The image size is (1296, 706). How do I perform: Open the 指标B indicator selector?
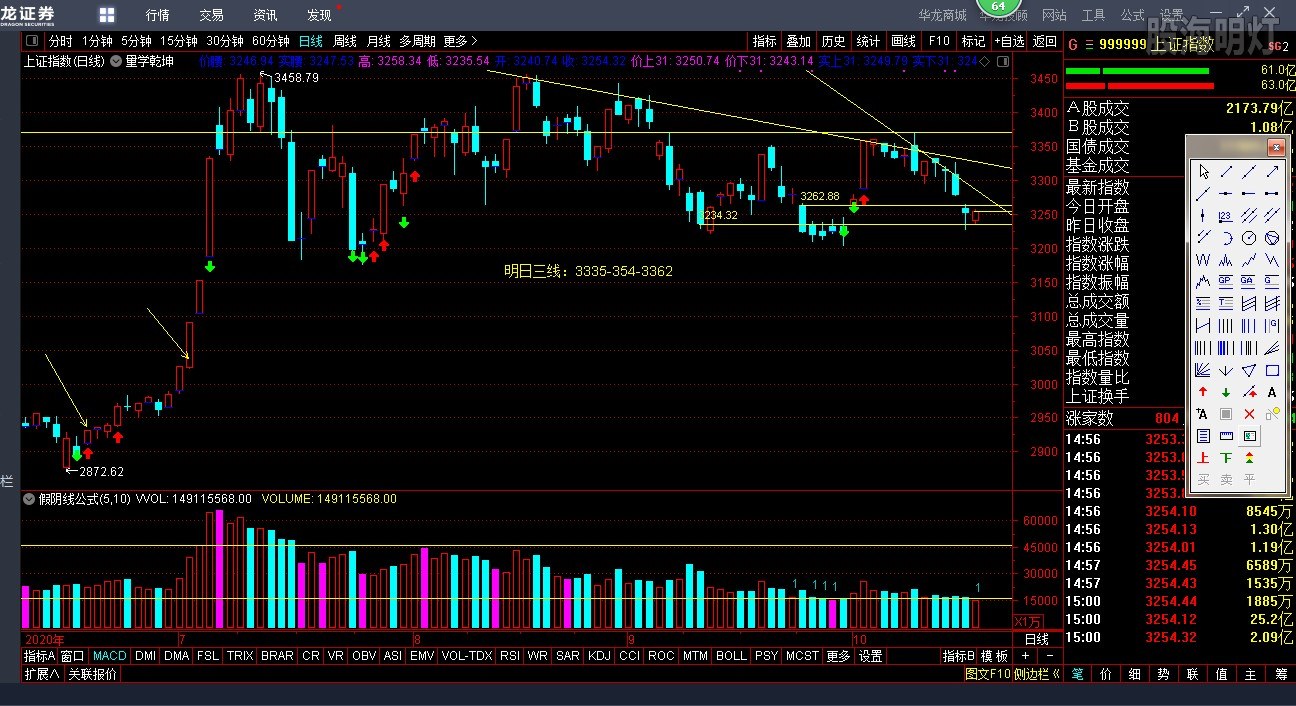[958, 656]
